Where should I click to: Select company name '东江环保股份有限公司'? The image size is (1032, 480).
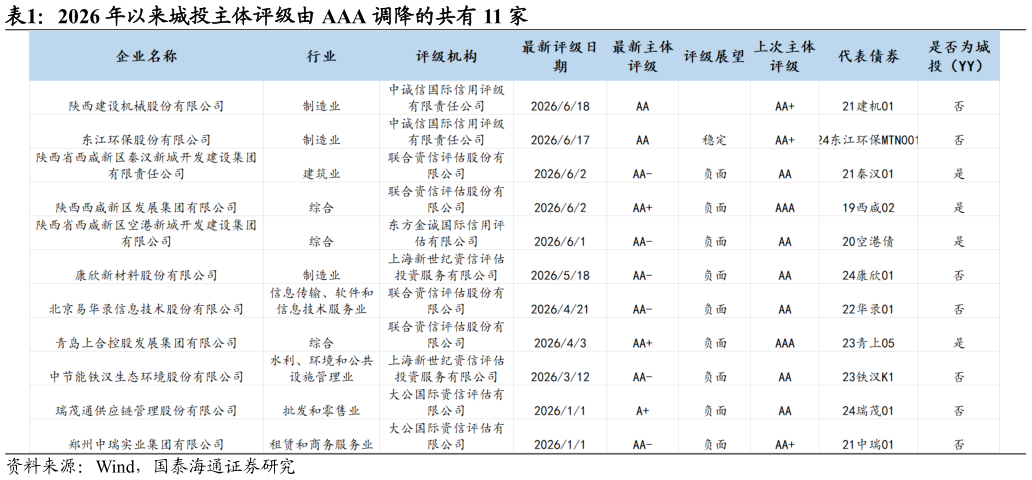(146, 140)
